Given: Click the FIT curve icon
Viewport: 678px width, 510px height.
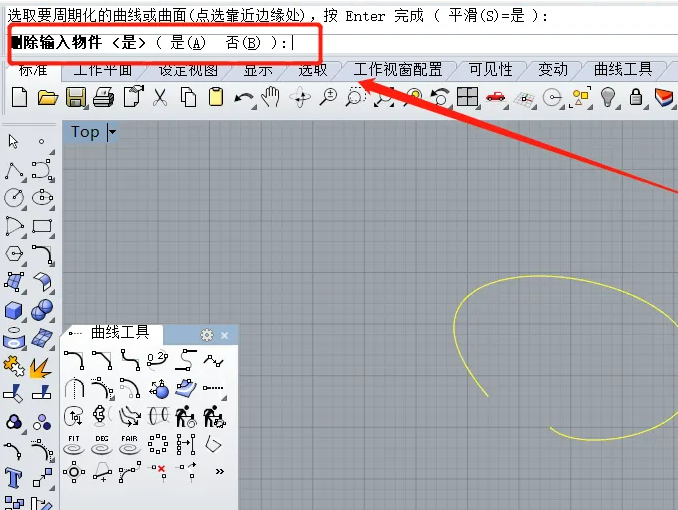Looking at the screenshot, I should point(74,445).
